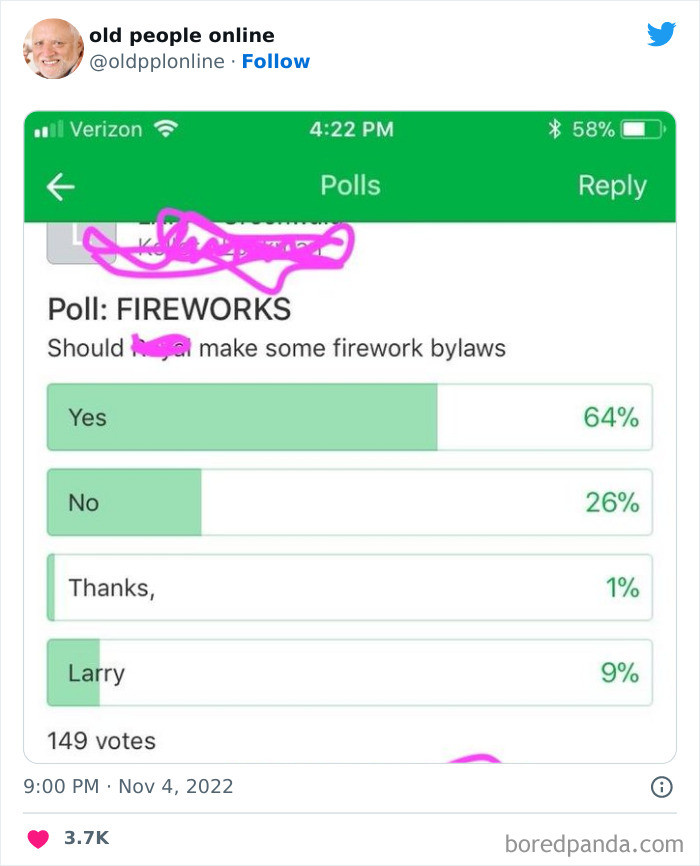The height and width of the screenshot is (866, 700).
Task: Follow the oldpplonline account
Action: point(276,61)
